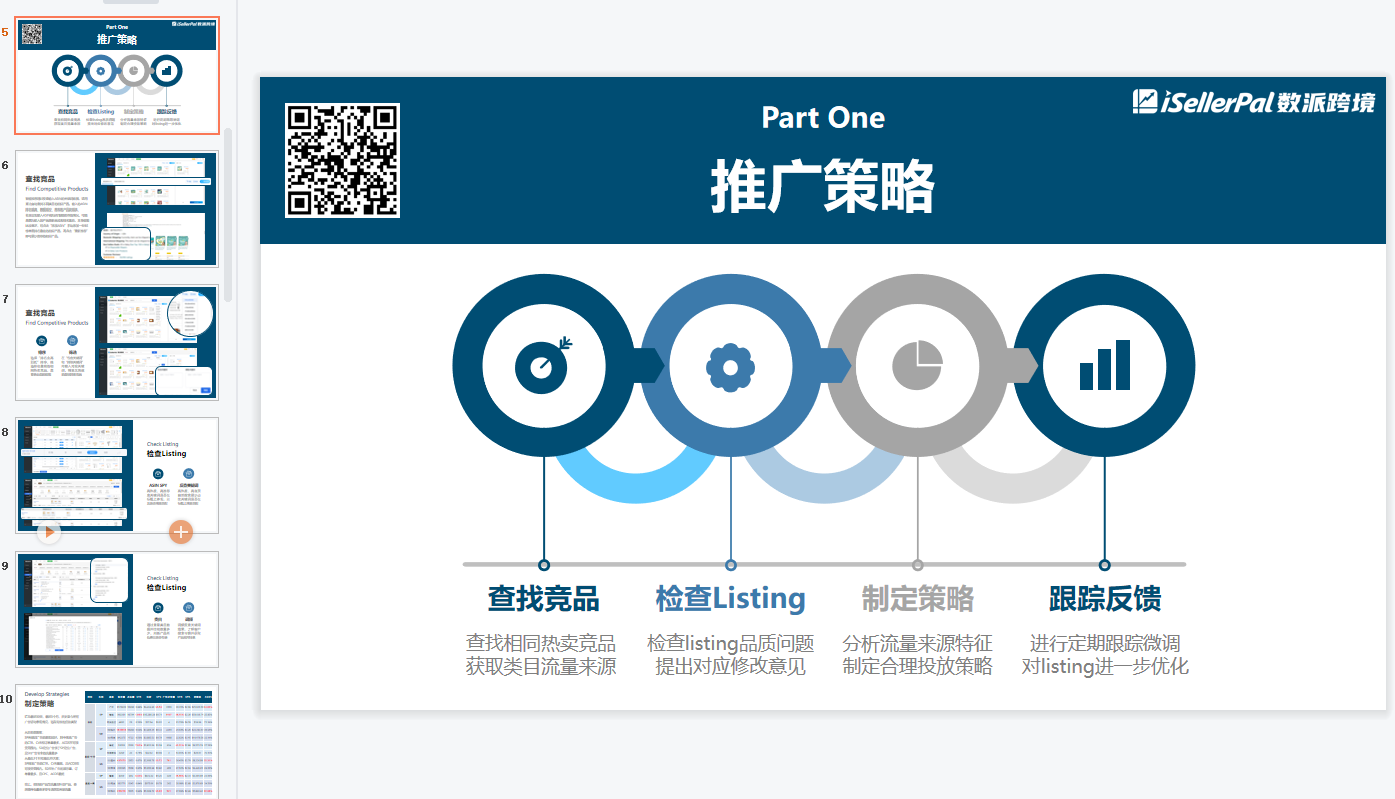Open slide 8 thumbnail 检查Listing
This screenshot has width=1395, height=799.
click(x=117, y=475)
